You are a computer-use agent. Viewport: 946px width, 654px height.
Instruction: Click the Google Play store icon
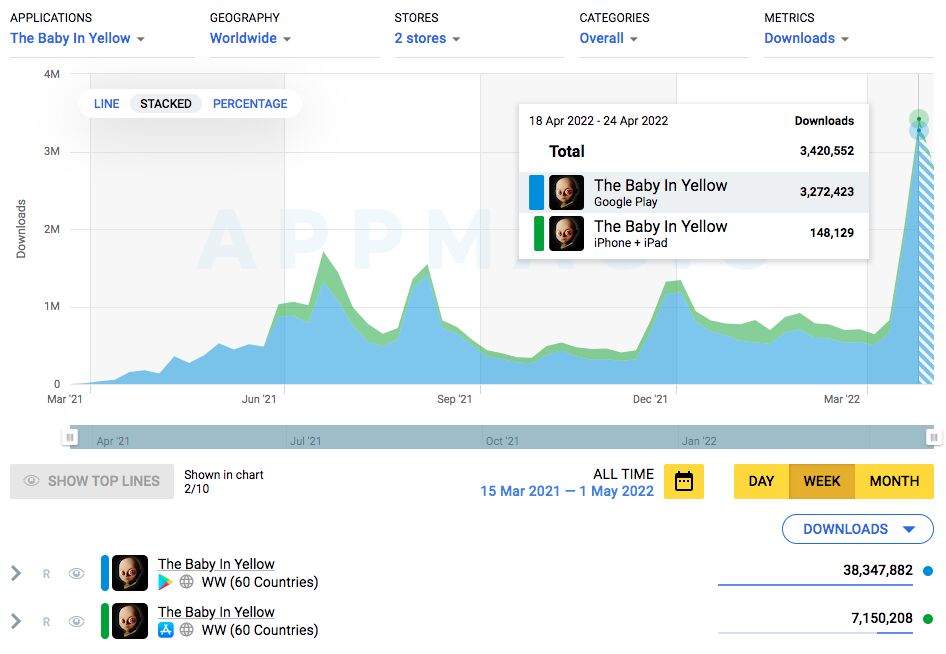[165, 582]
